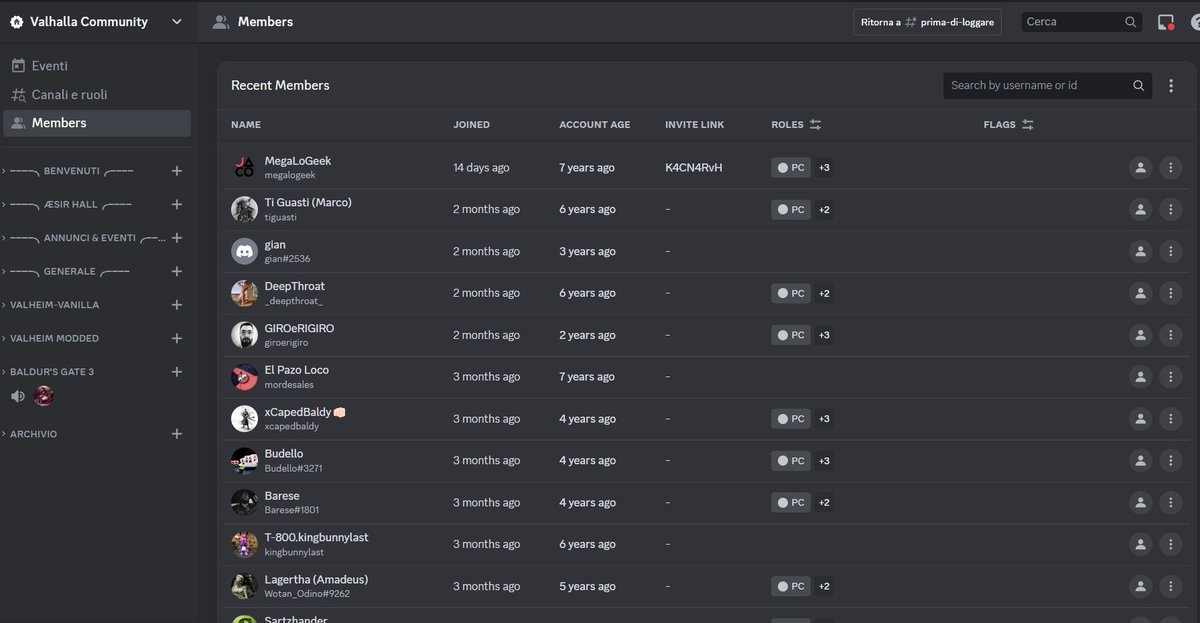Open the three-dot overflow menu on Ti Guasti's row
Image resolution: width=1200 pixels, height=623 pixels.
coord(1170,209)
